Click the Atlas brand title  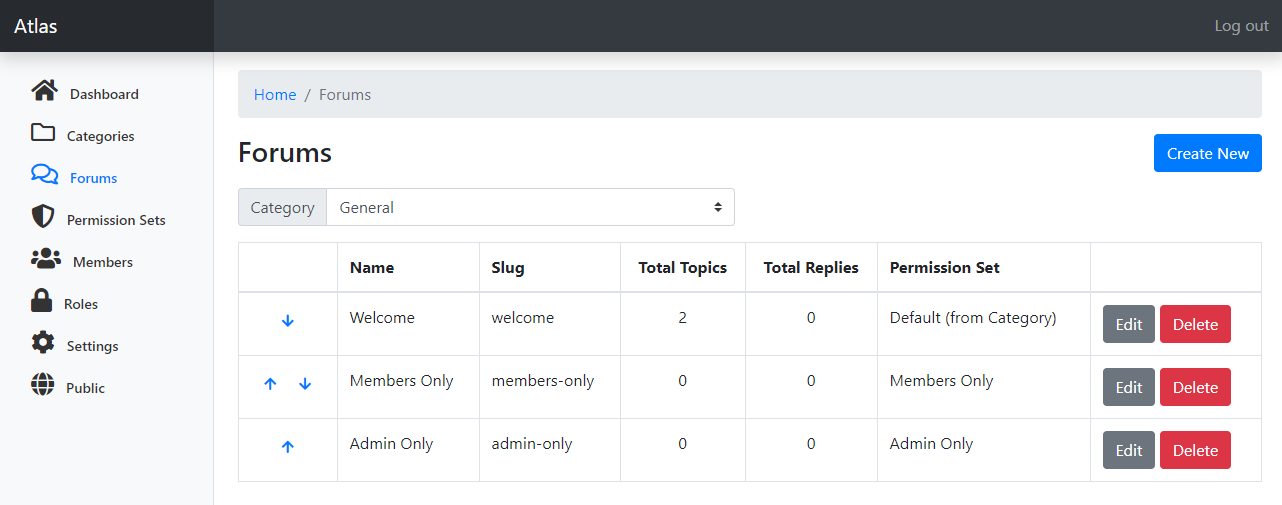(x=36, y=26)
